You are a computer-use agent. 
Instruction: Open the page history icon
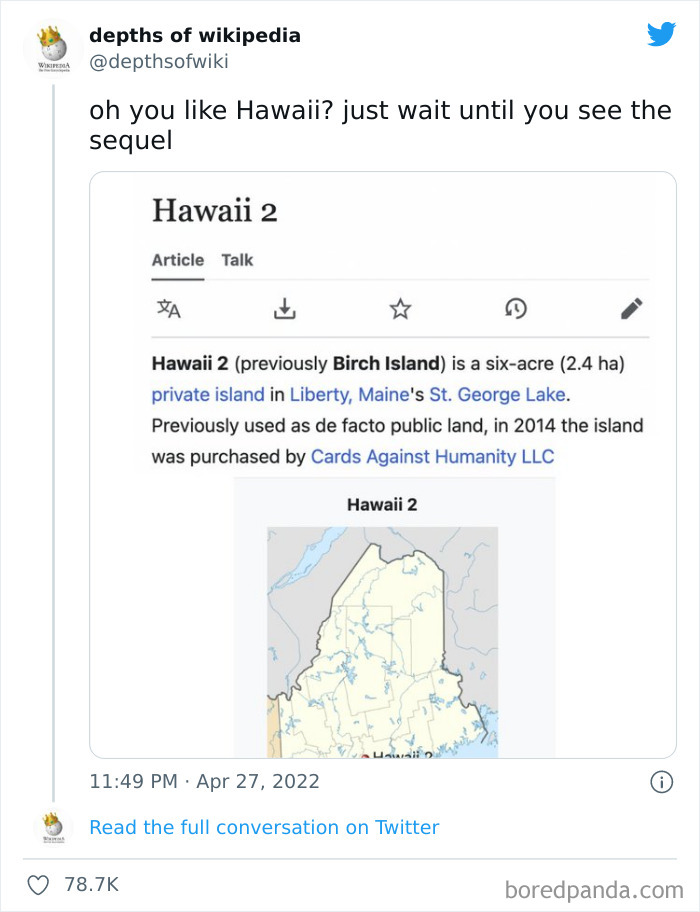(515, 310)
